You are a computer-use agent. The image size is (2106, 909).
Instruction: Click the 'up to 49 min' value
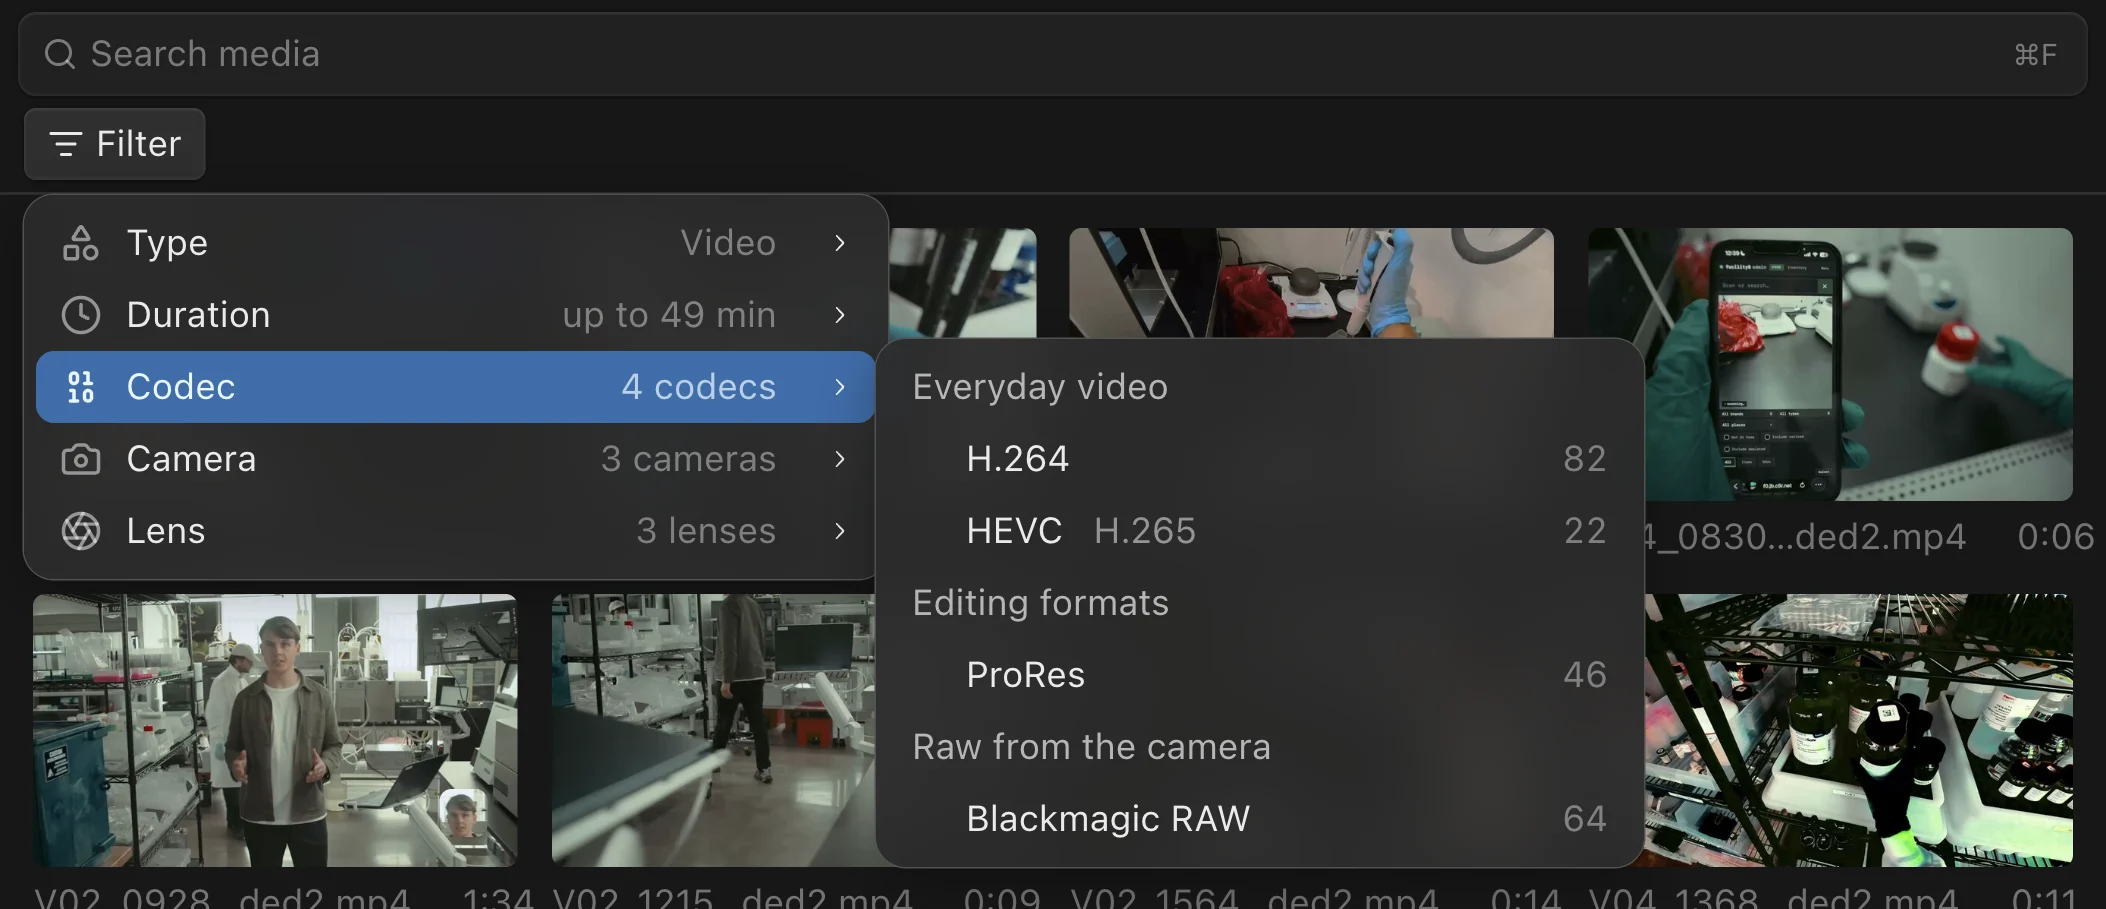669,316
